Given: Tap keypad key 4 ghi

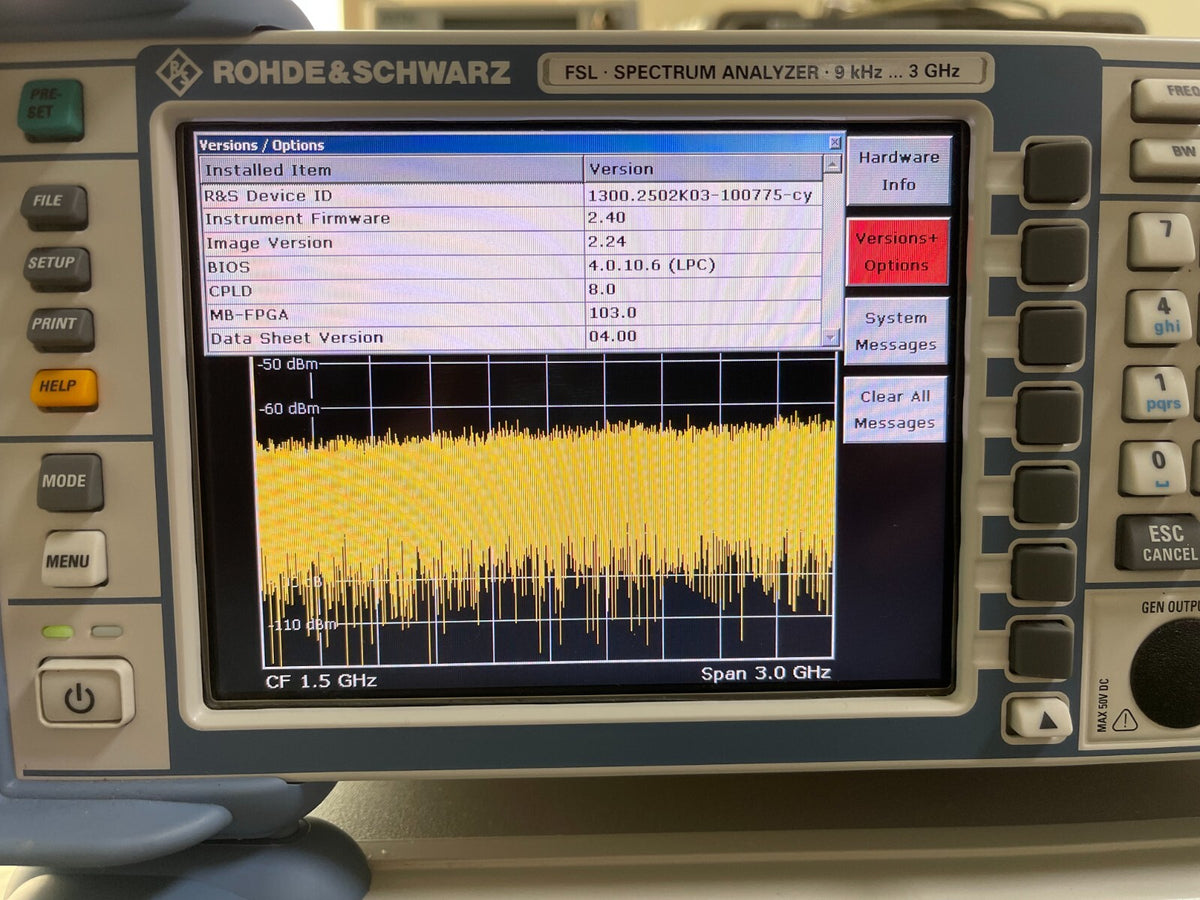Looking at the screenshot, I should pyautogui.click(x=1158, y=316).
